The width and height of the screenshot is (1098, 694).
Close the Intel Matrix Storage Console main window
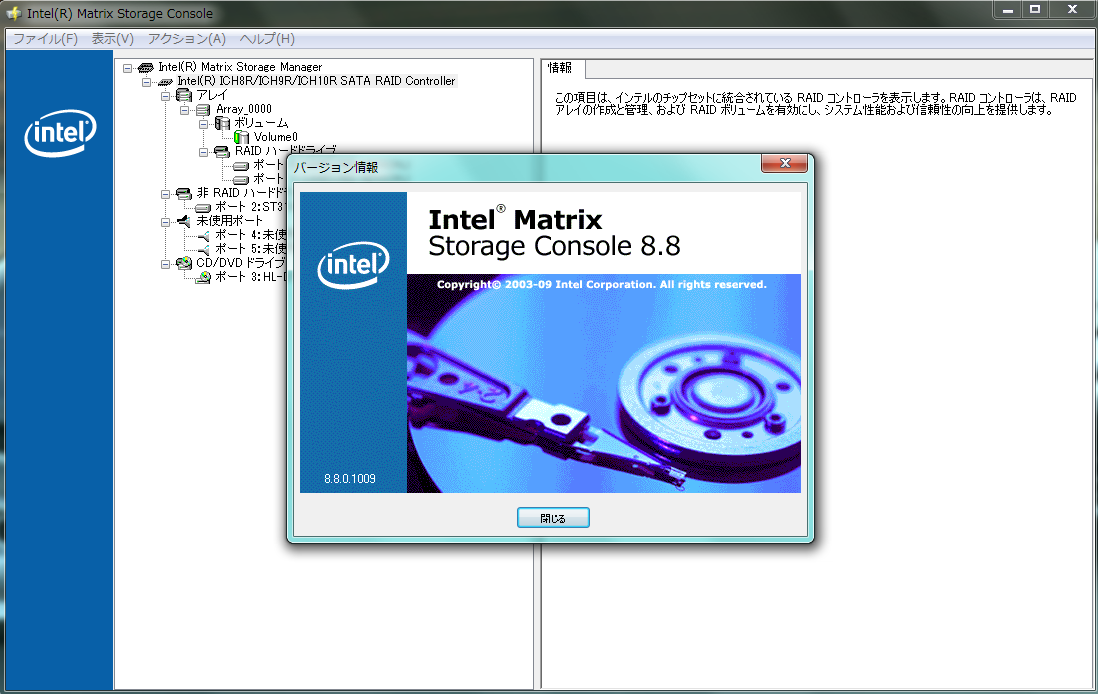[1072, 10]
